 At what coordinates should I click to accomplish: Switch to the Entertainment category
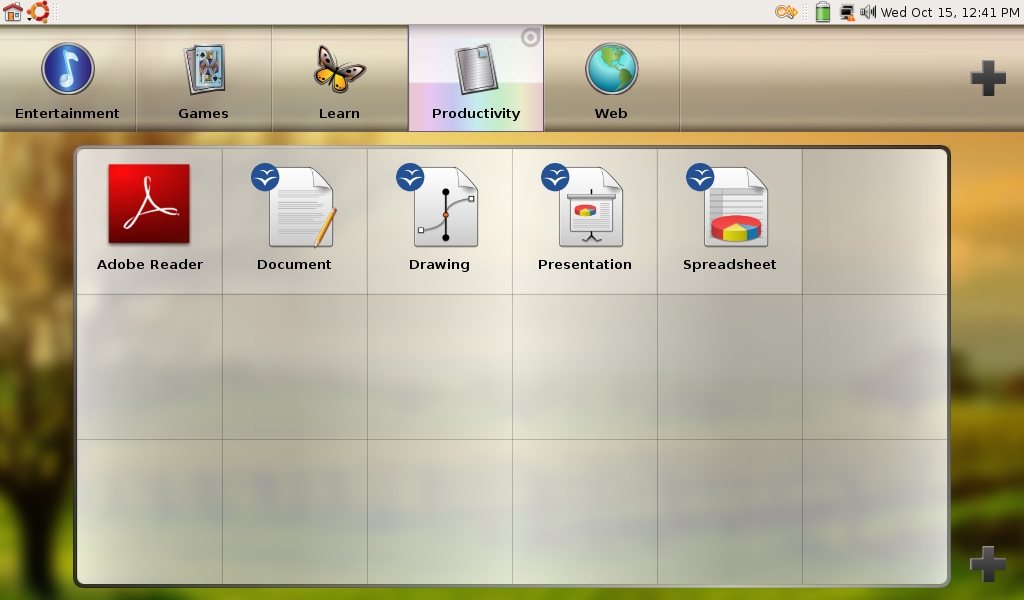coord(67,80)
